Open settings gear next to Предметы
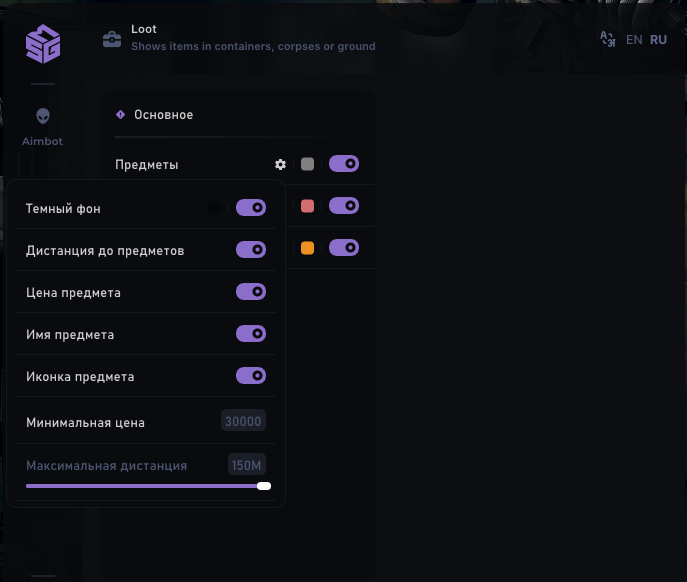This screenshot has height=582, width=687. tap(281, 164)
